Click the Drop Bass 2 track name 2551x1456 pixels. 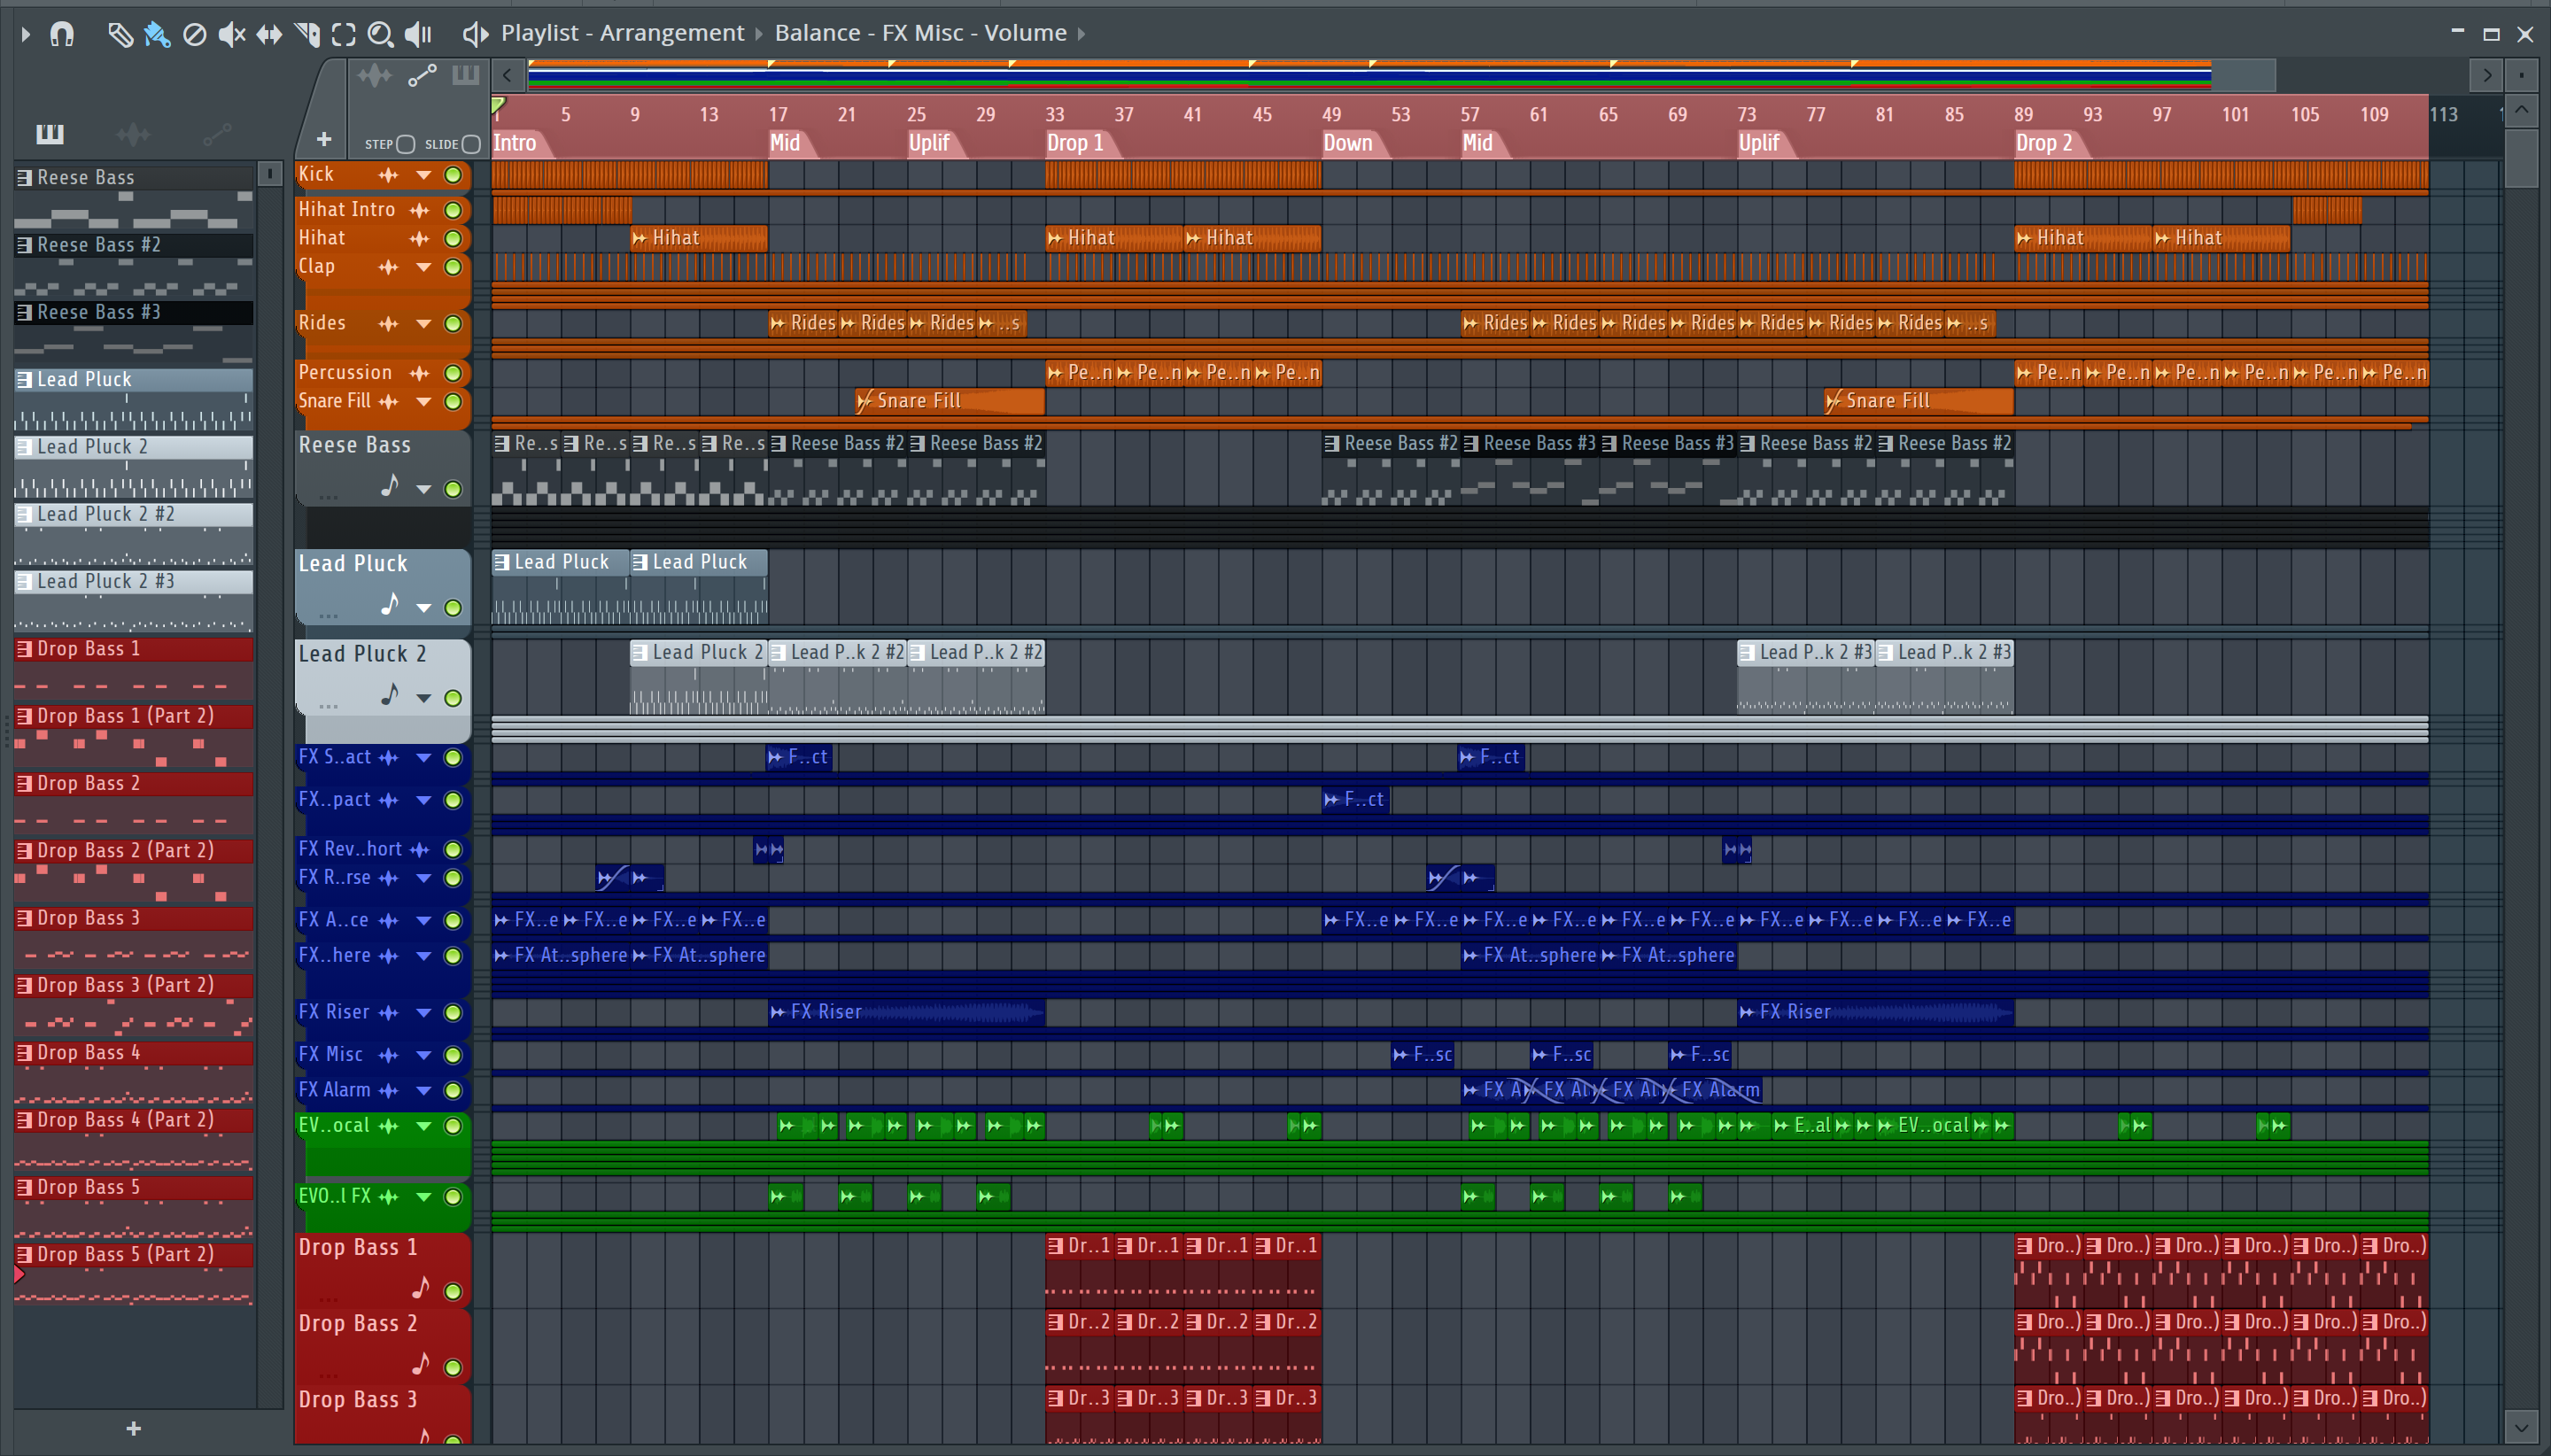357,1324
